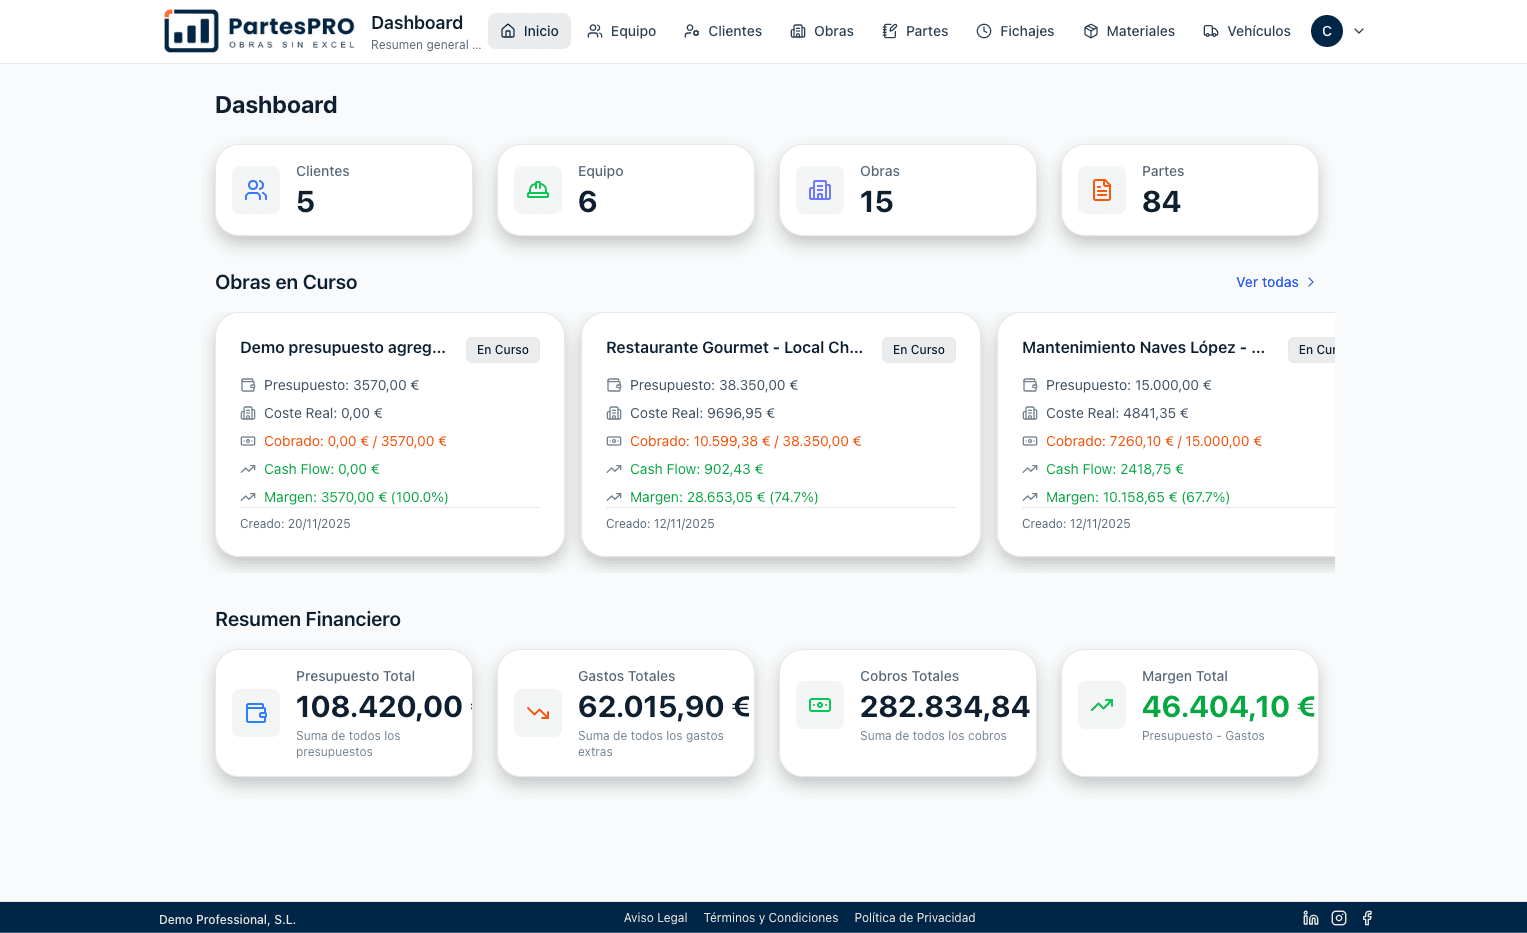Viewport: 1527px width, 933px height.
Task: Expand all works via the Ver todas chevron
Action: 1312,282
